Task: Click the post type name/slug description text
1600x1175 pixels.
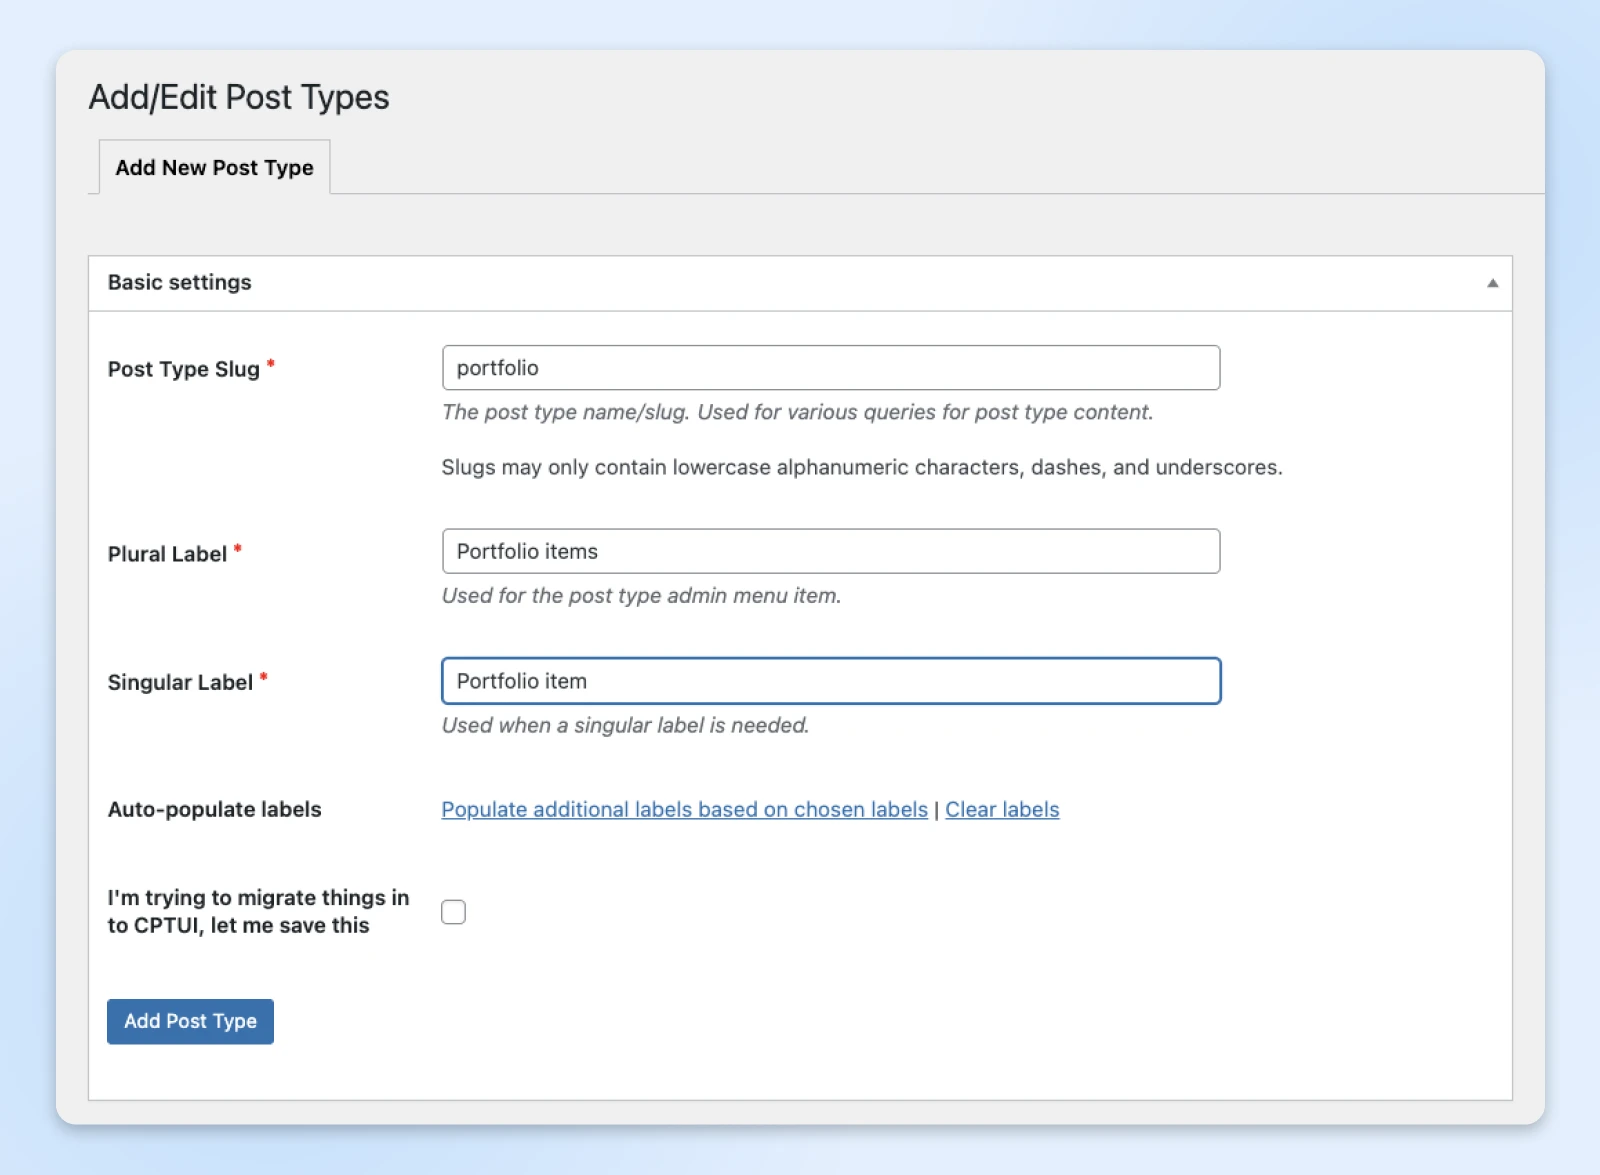Action: coord(797,413)
